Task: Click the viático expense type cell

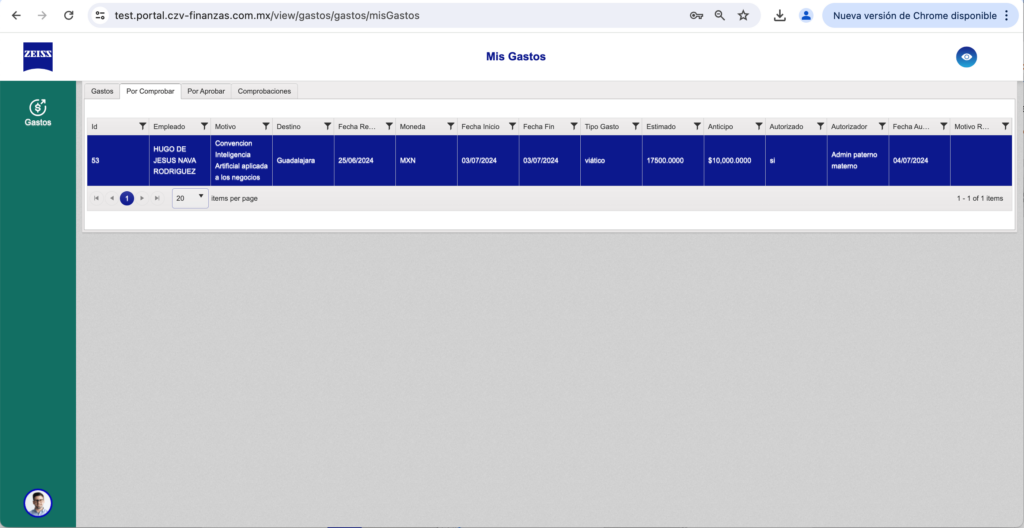Action: click(x=611, y=160)
